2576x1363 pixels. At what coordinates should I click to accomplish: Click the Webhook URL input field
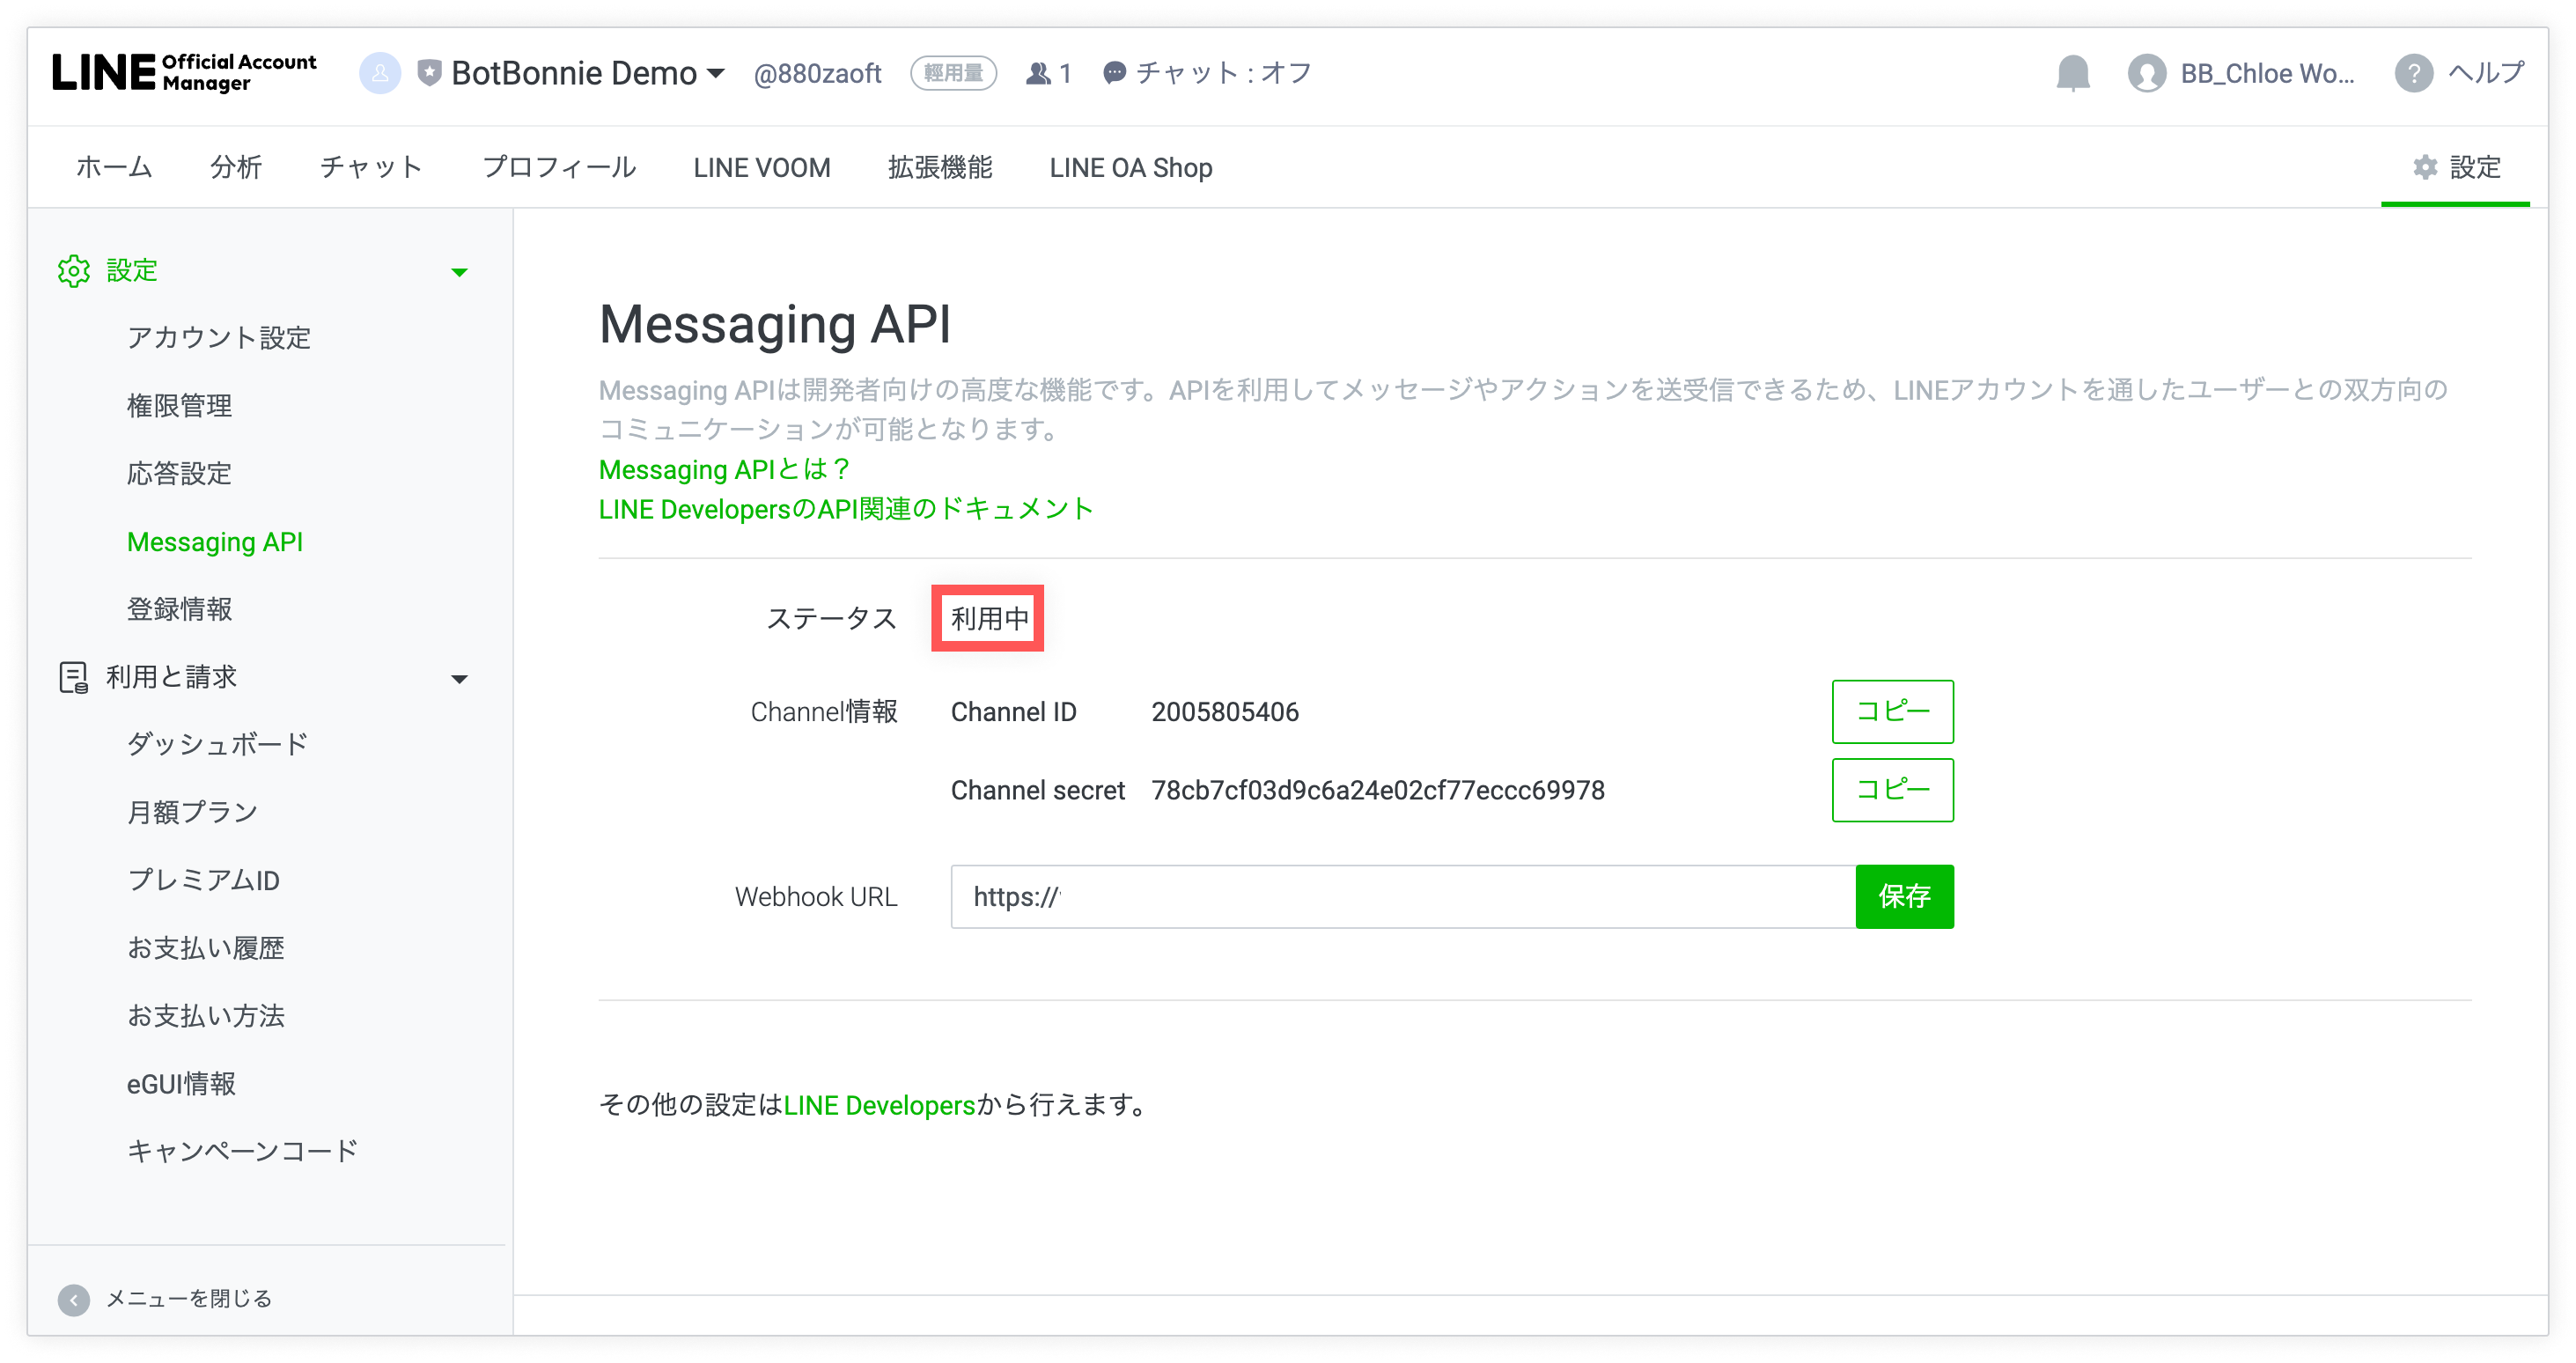[1402, 897]
